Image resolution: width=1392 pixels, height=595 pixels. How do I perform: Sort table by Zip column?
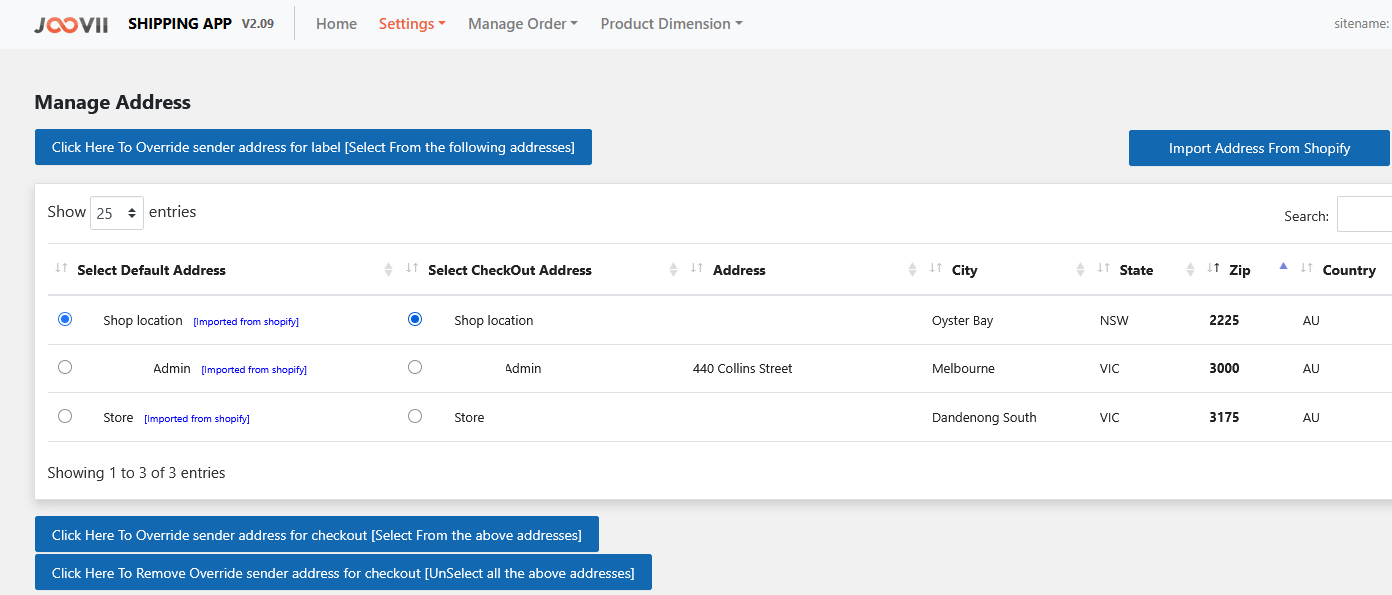click(1239, 270)
